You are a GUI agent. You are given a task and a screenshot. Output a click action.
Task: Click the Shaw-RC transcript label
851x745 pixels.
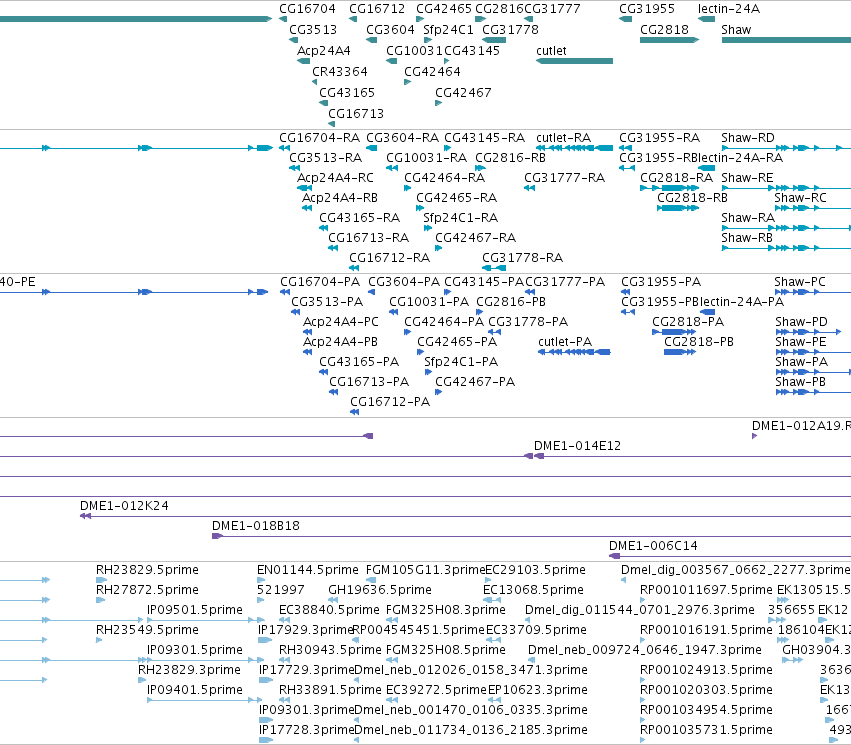tap(801, 198)
